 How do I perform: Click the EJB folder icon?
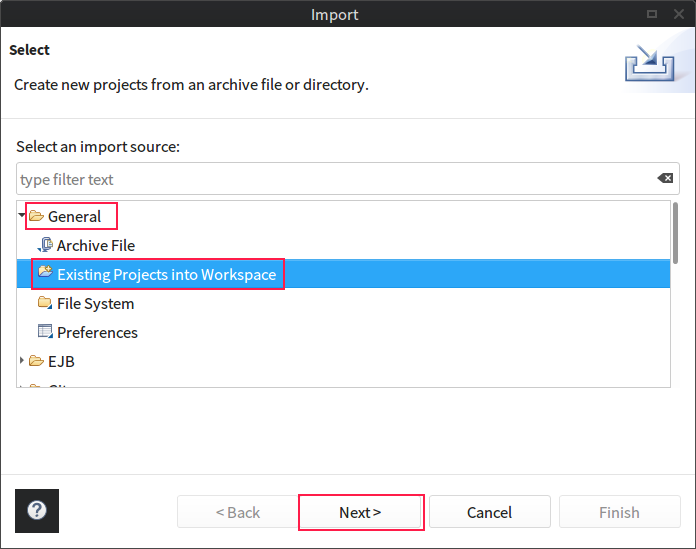click(x=36, y=361)
